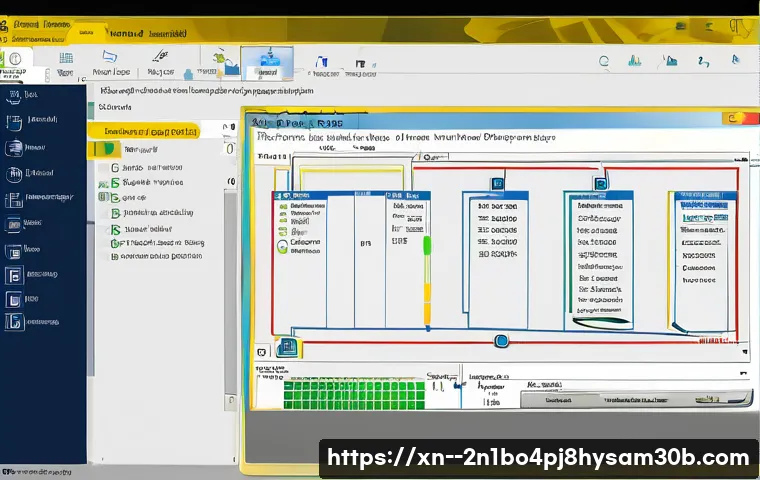Screen dimensions: 760x480
Task: Click the first icon in the dark left sidebar
Action: [x=14, y=96]
